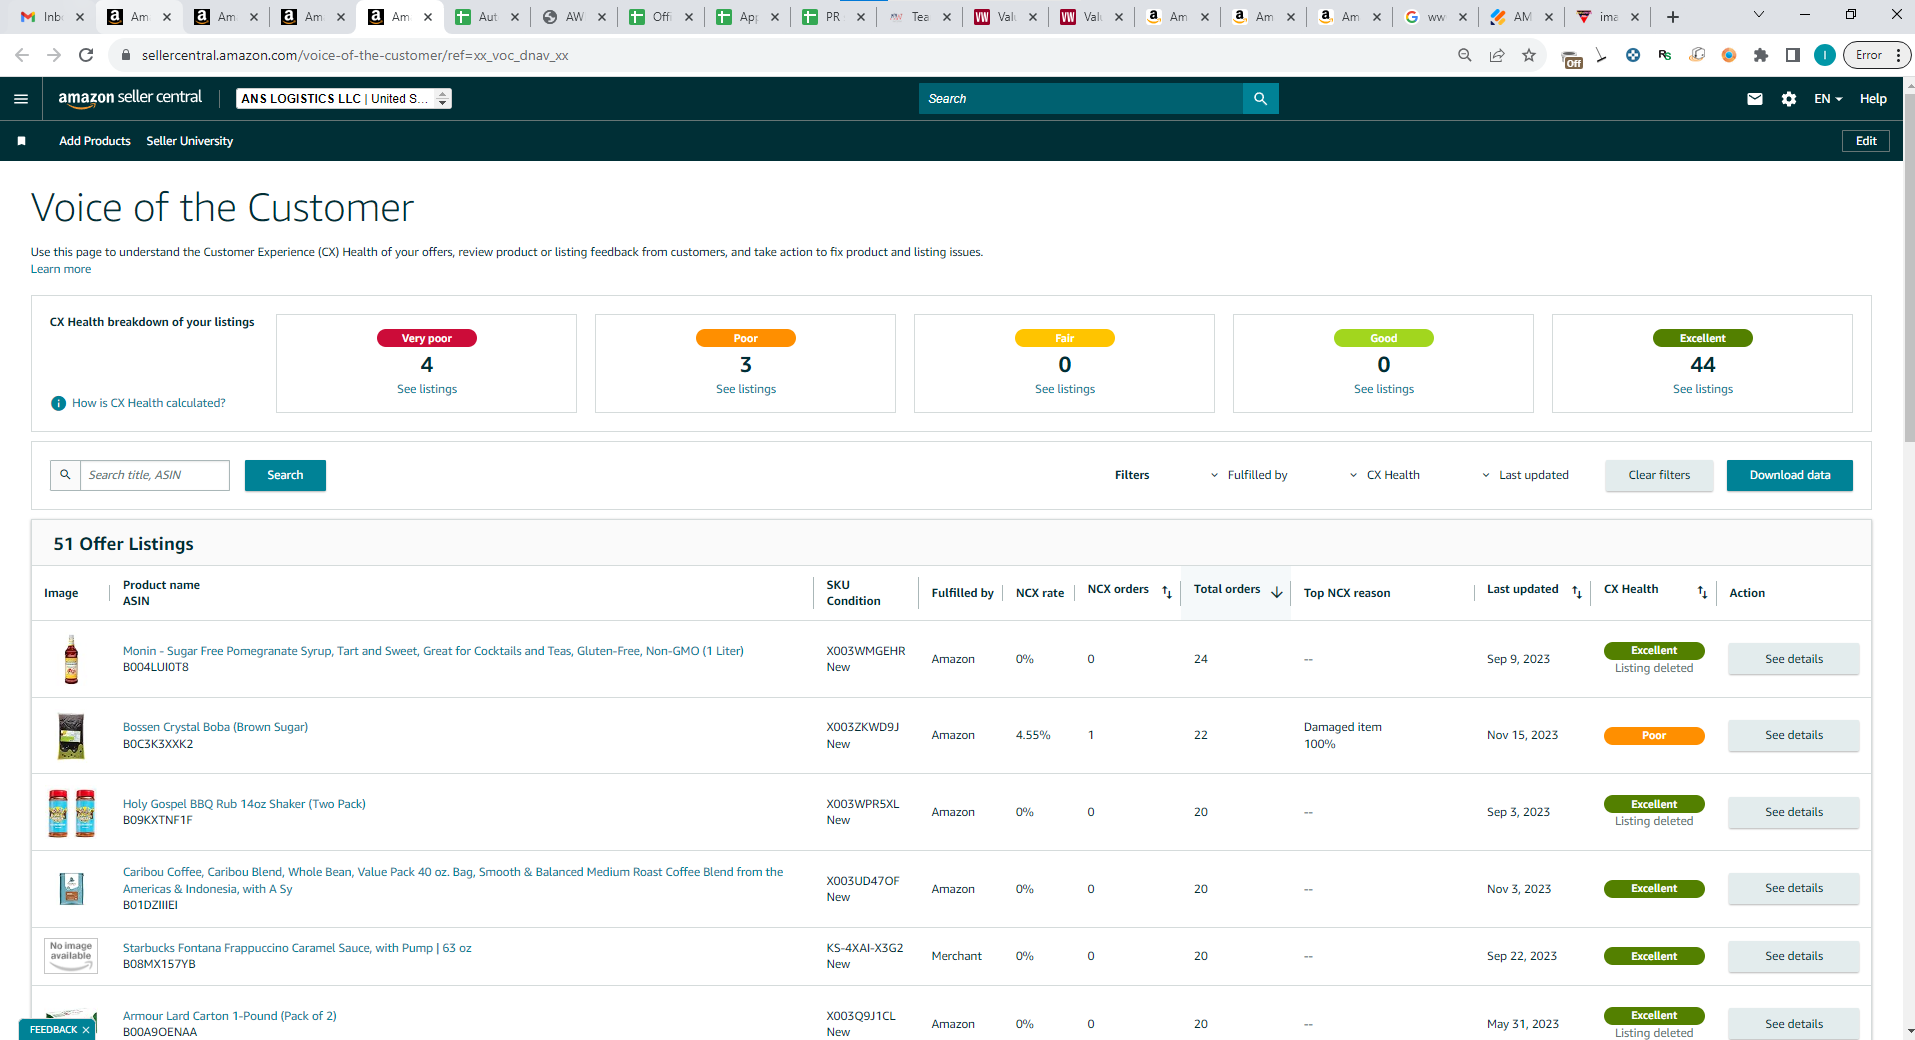The height and width of the screenshot is (1040, 1915).
Task: Switch to the Gmail Inbox tab
Action: tap(52, 17)
